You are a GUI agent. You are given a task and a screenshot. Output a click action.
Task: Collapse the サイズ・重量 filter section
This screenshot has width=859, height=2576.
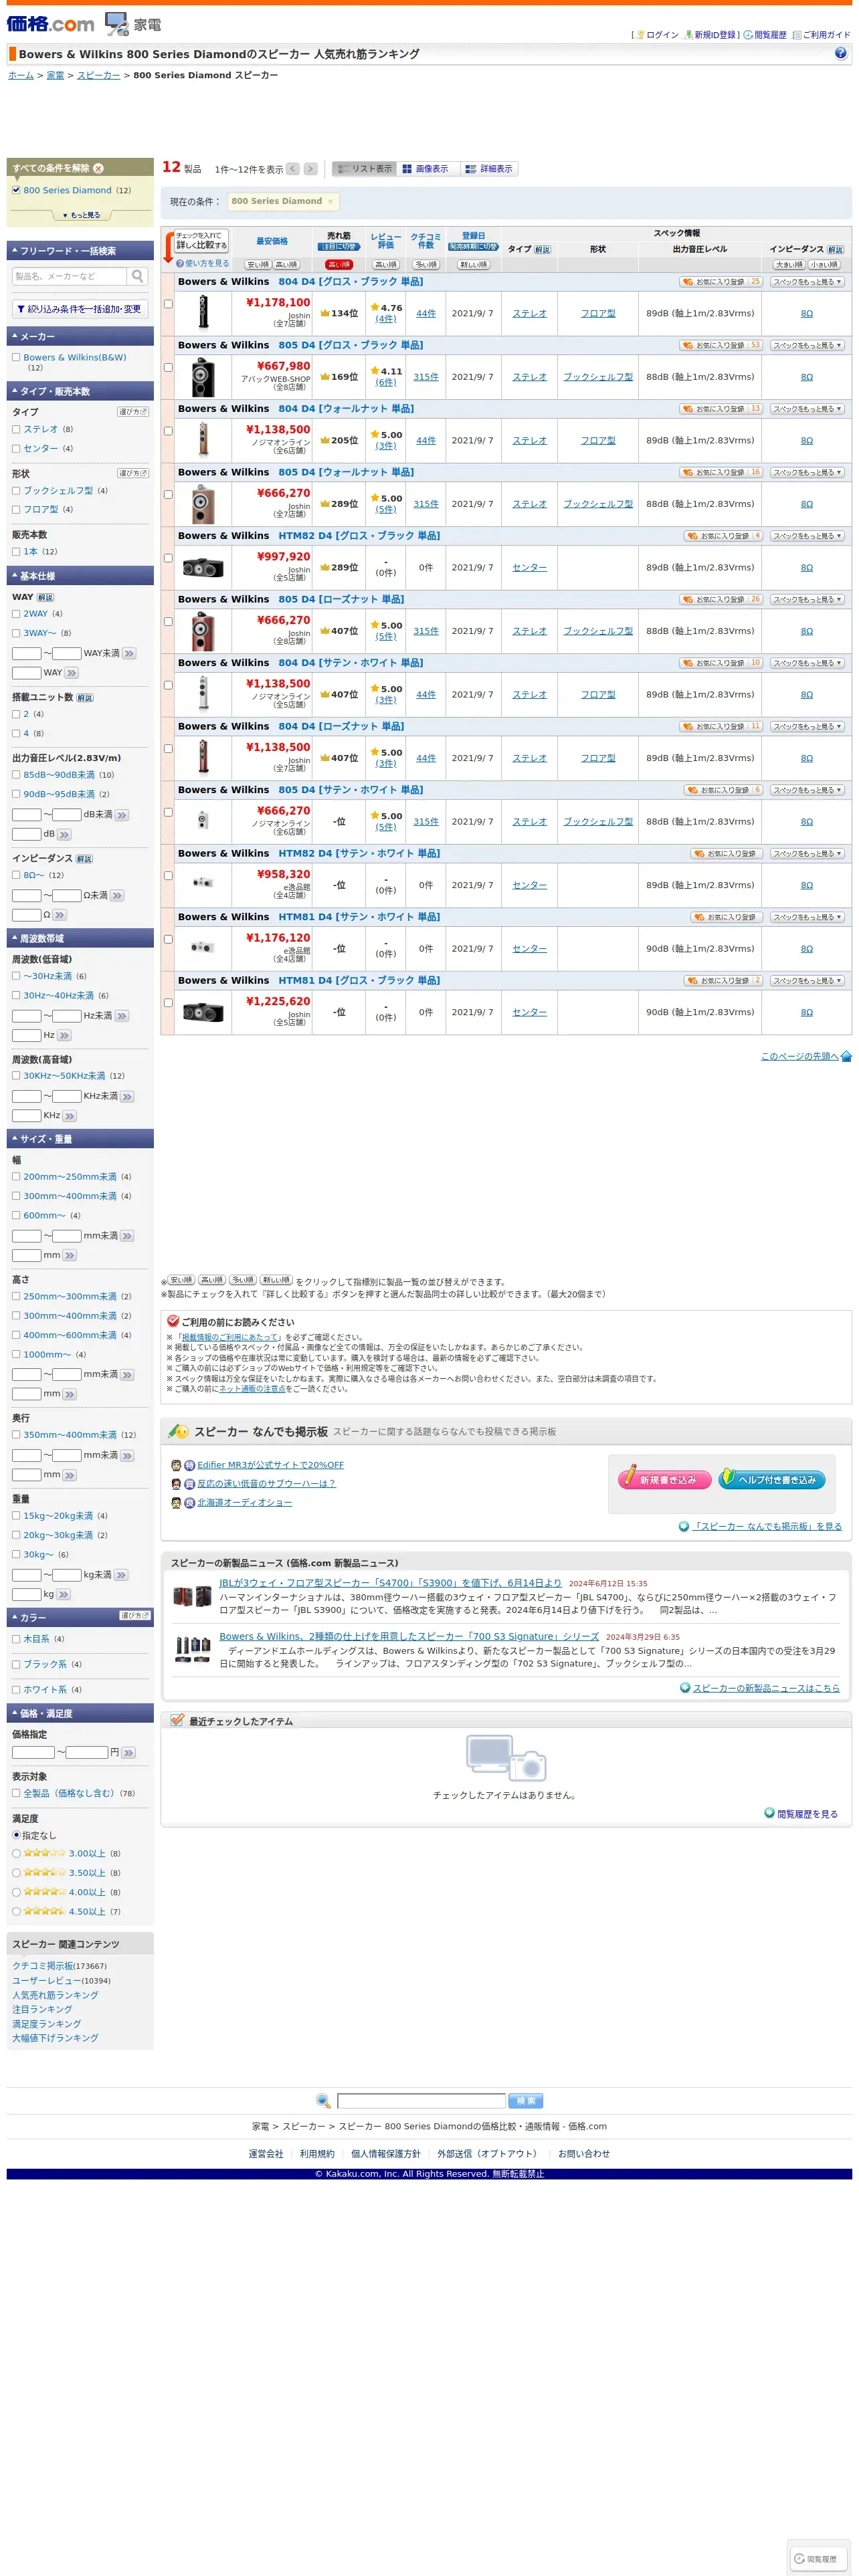[x=80, y=1139]
